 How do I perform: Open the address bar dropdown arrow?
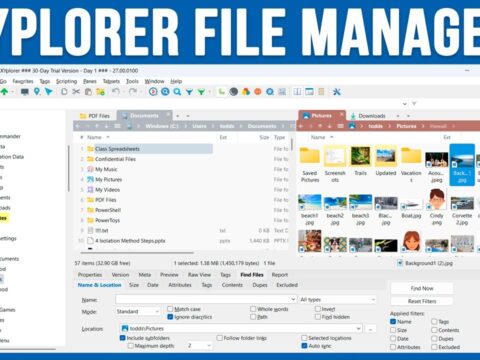tap(405, 104)
